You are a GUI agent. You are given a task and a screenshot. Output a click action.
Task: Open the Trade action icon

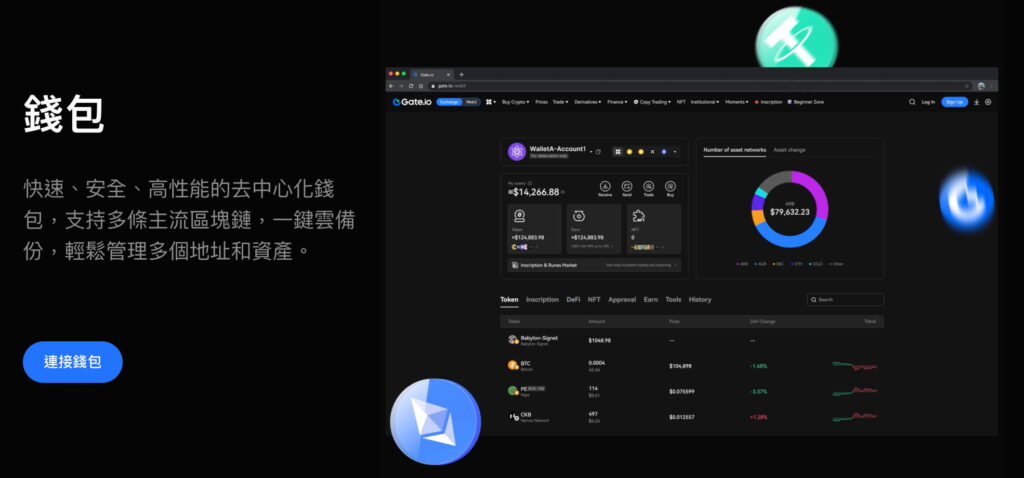(648, 187)
